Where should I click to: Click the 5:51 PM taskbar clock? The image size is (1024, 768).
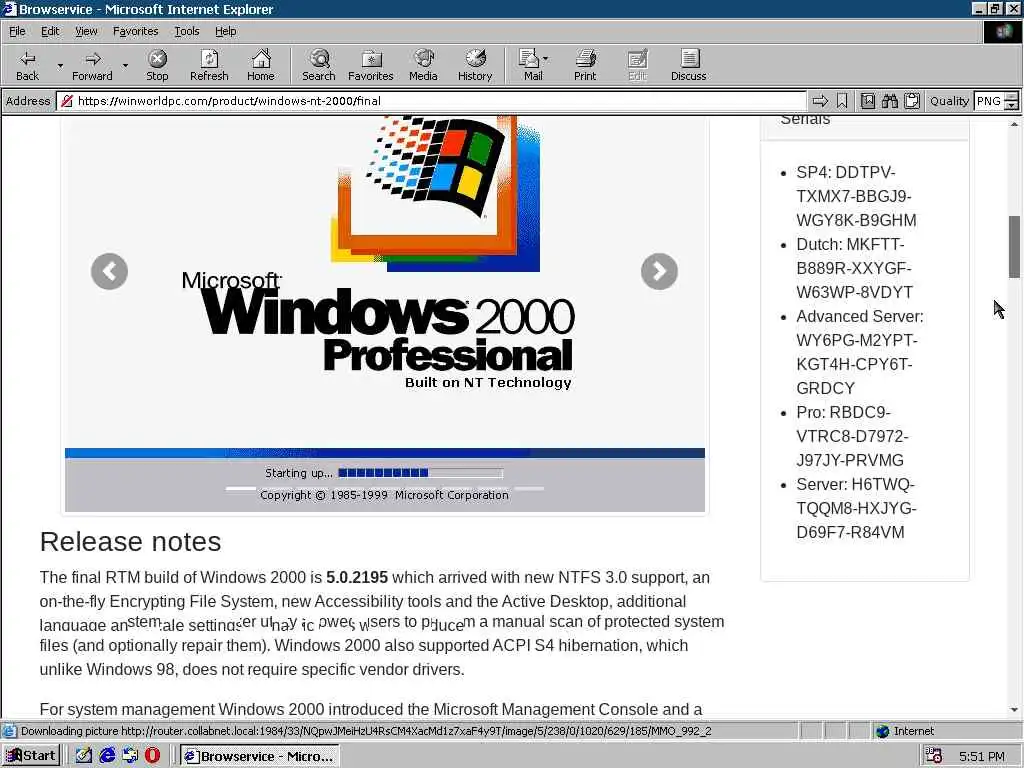tap(982, 756)
